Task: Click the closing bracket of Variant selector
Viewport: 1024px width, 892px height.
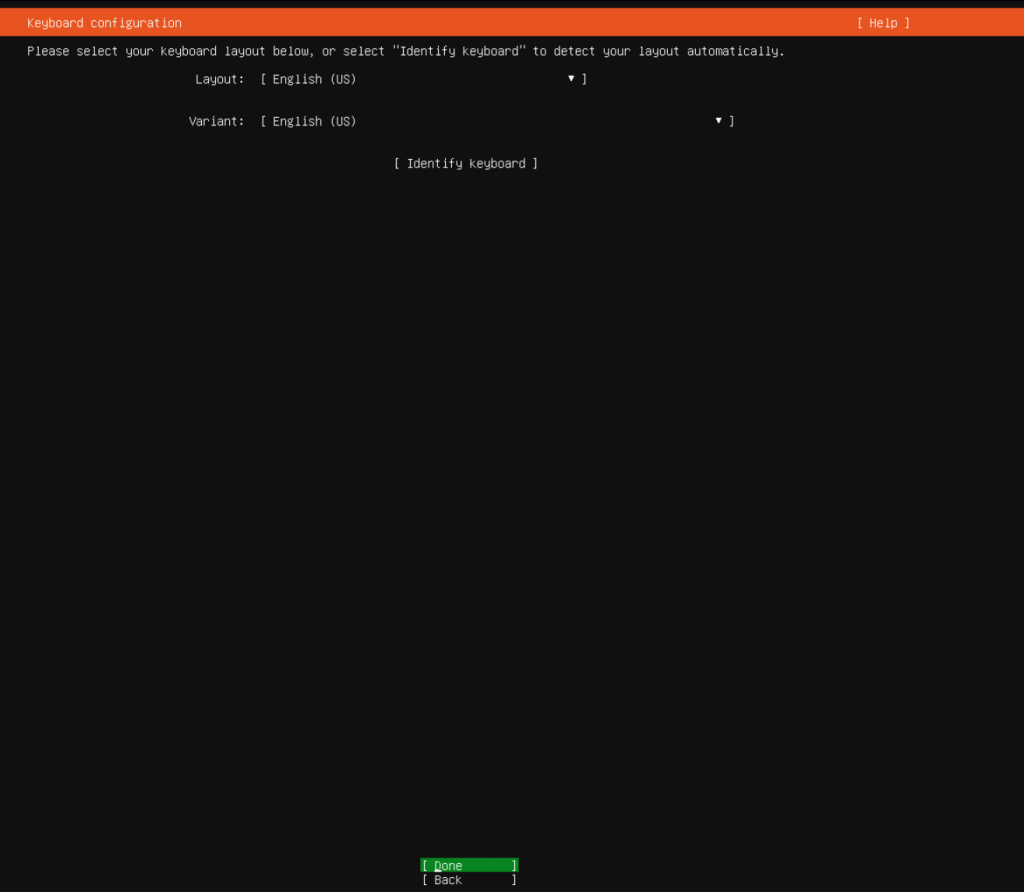Action: pos(732,122)
